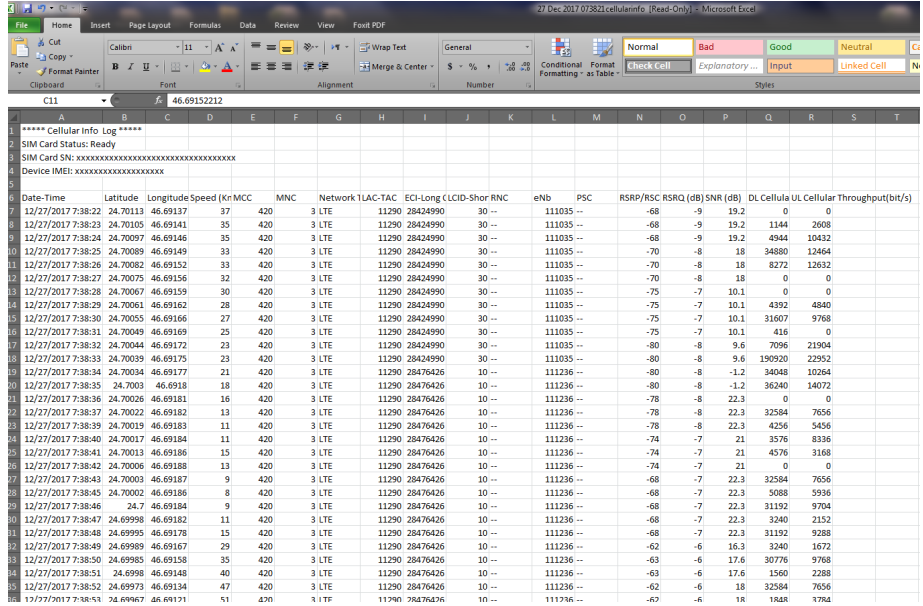Image resolution: width=923 pixels, height=606 pixels.
Task: Apply the Linked Cell style
Action: (871, 66)
